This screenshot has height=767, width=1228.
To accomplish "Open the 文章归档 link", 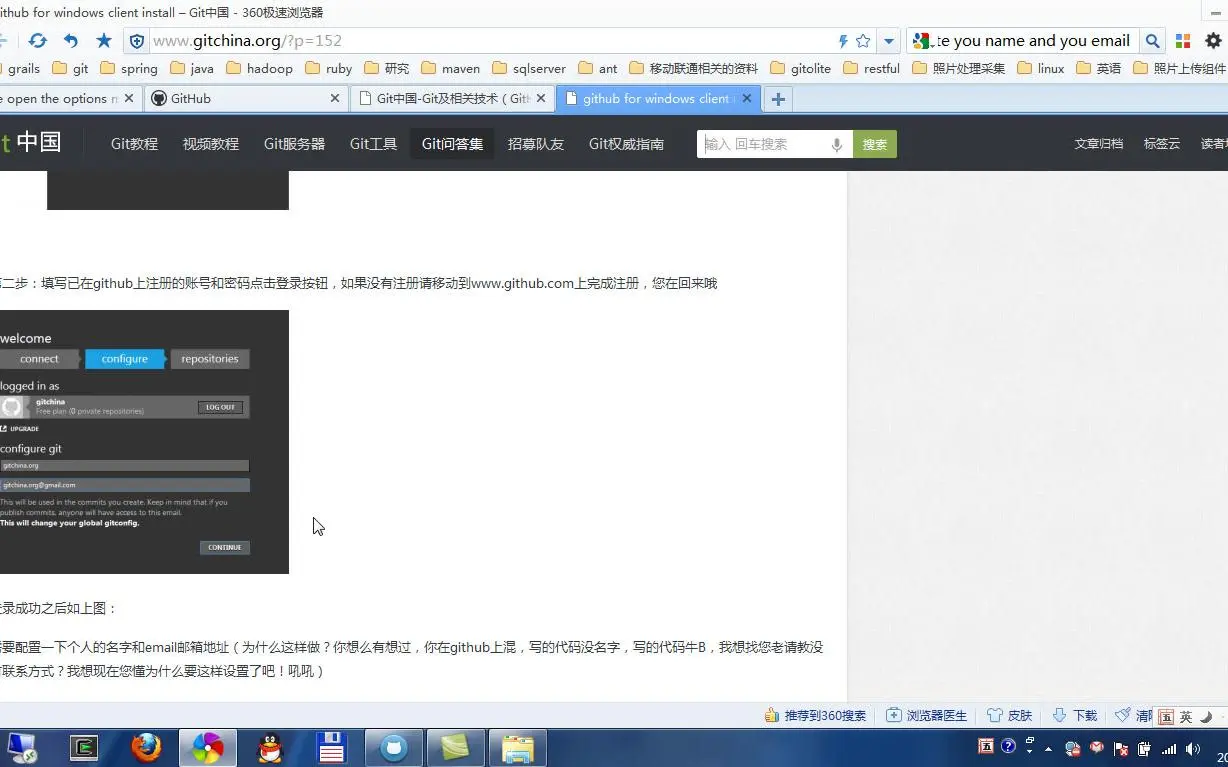I will pyautogui.click(x=1099, y=144).
